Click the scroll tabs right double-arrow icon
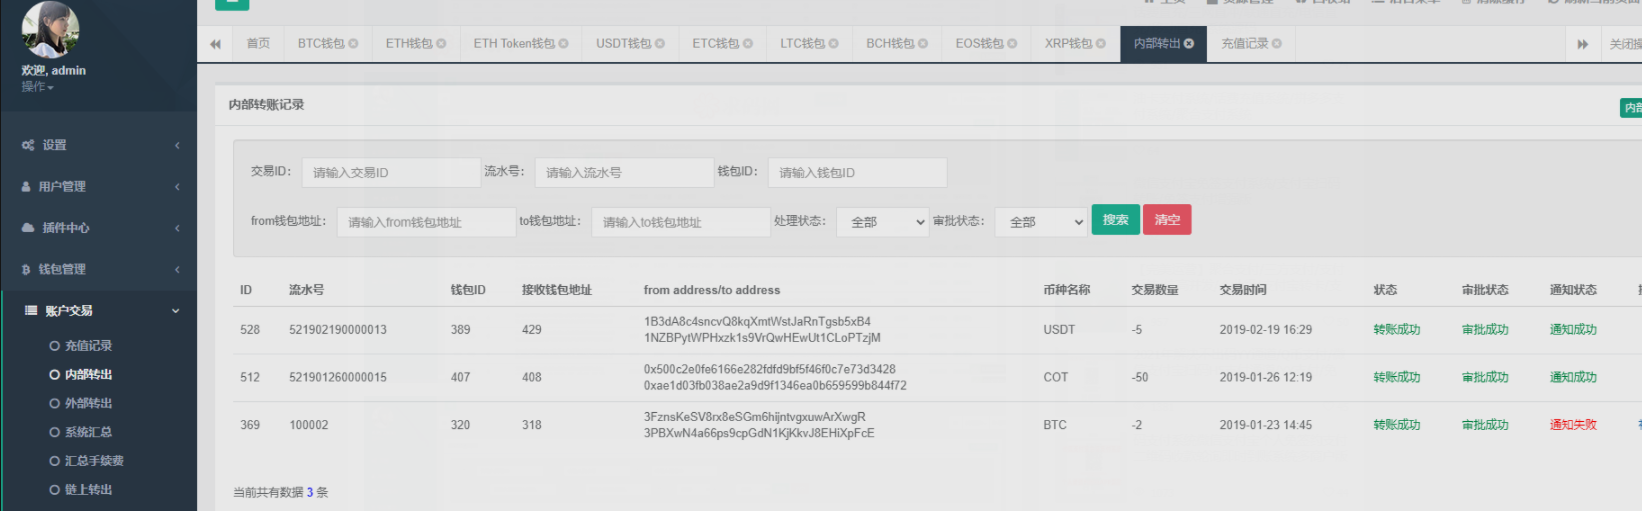This screenshot has height=511, width=1642. (1582, 44)
